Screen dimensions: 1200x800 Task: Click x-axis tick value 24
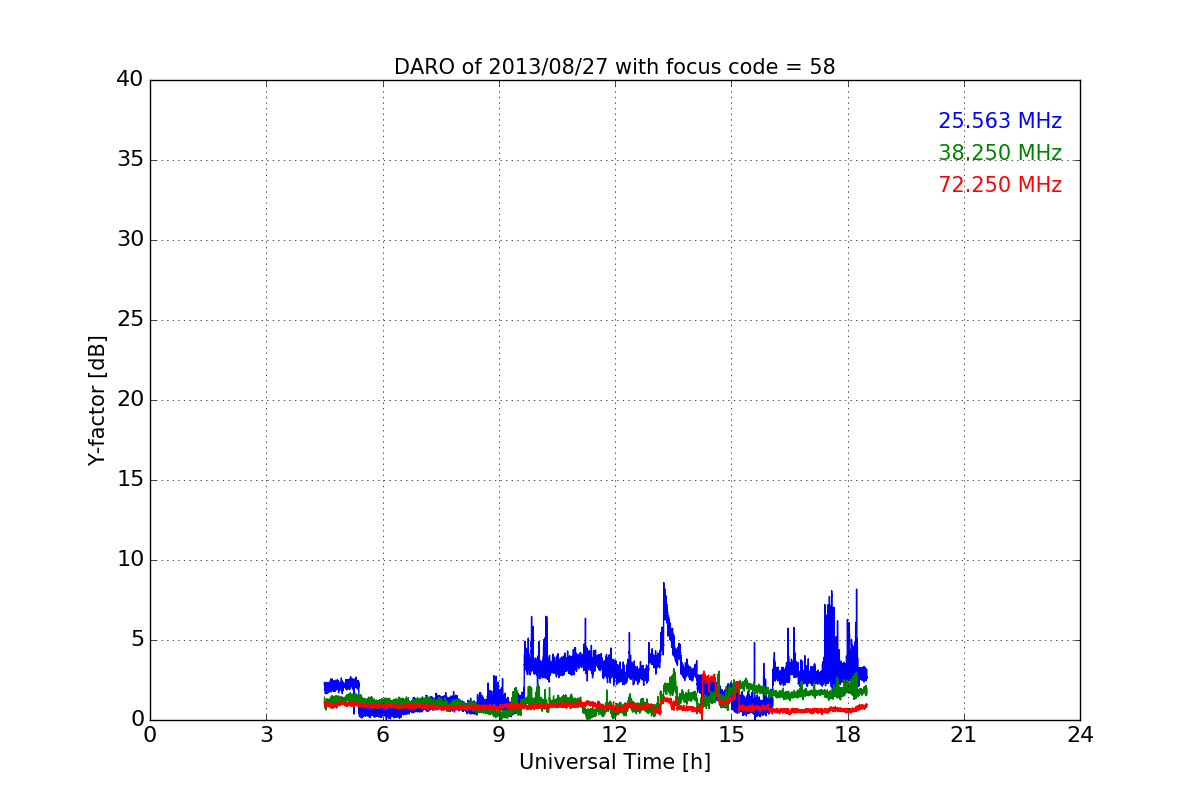point(1080,735)
